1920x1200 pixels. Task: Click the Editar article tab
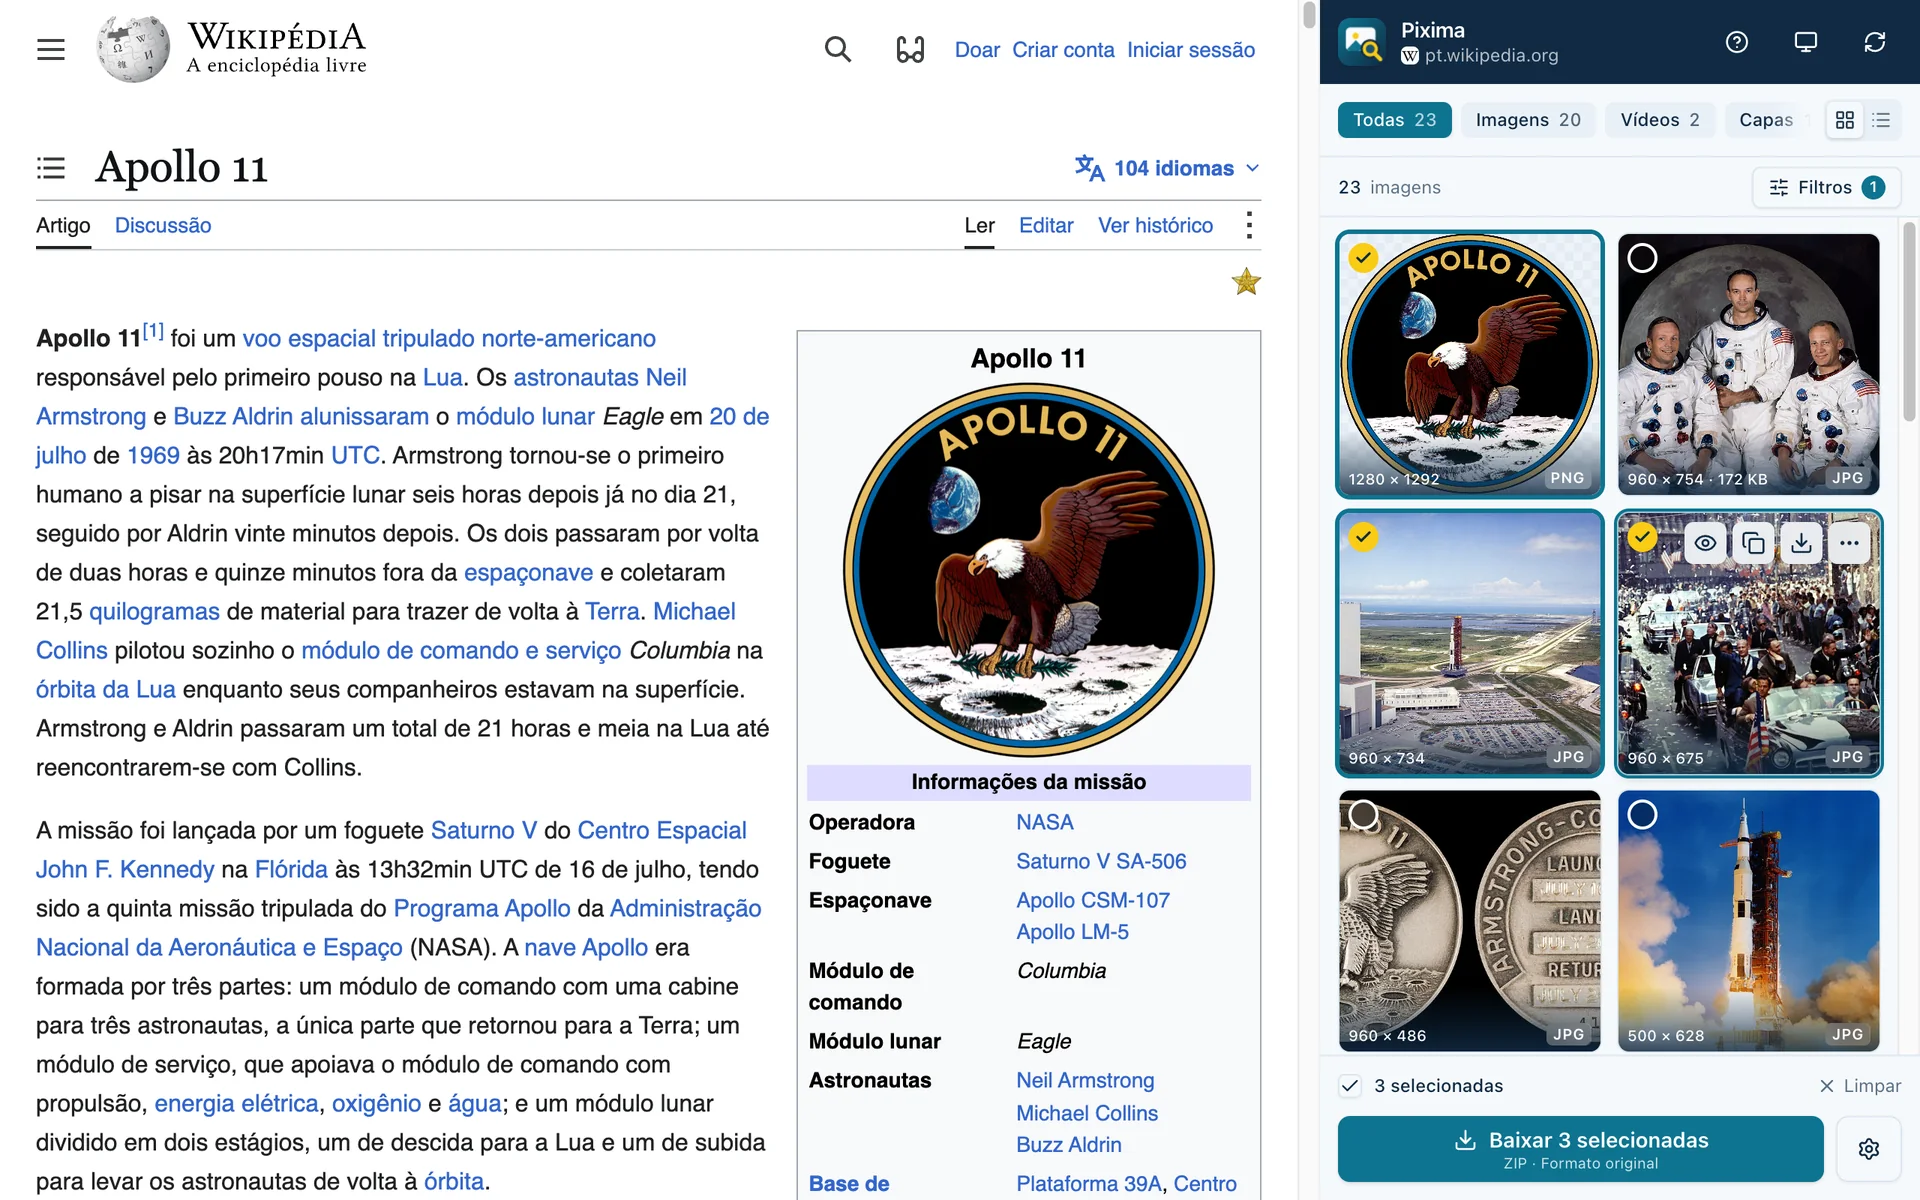(x=1046, y=225)
